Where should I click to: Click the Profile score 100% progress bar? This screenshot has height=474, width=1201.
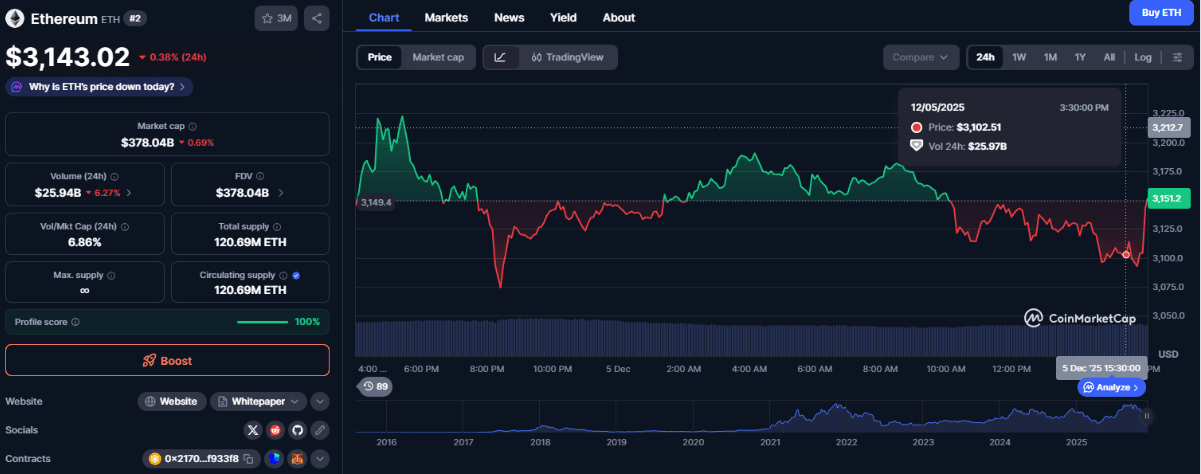[263, 322]
